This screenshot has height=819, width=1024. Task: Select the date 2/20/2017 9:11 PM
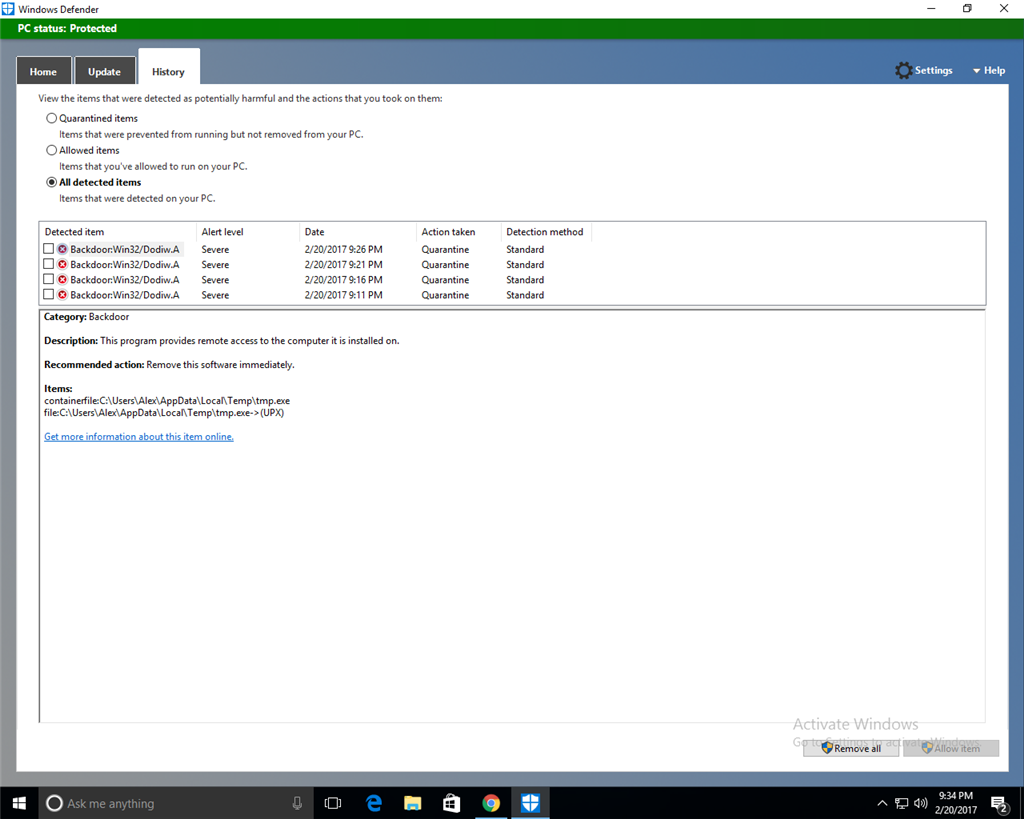tap(344, 295)
